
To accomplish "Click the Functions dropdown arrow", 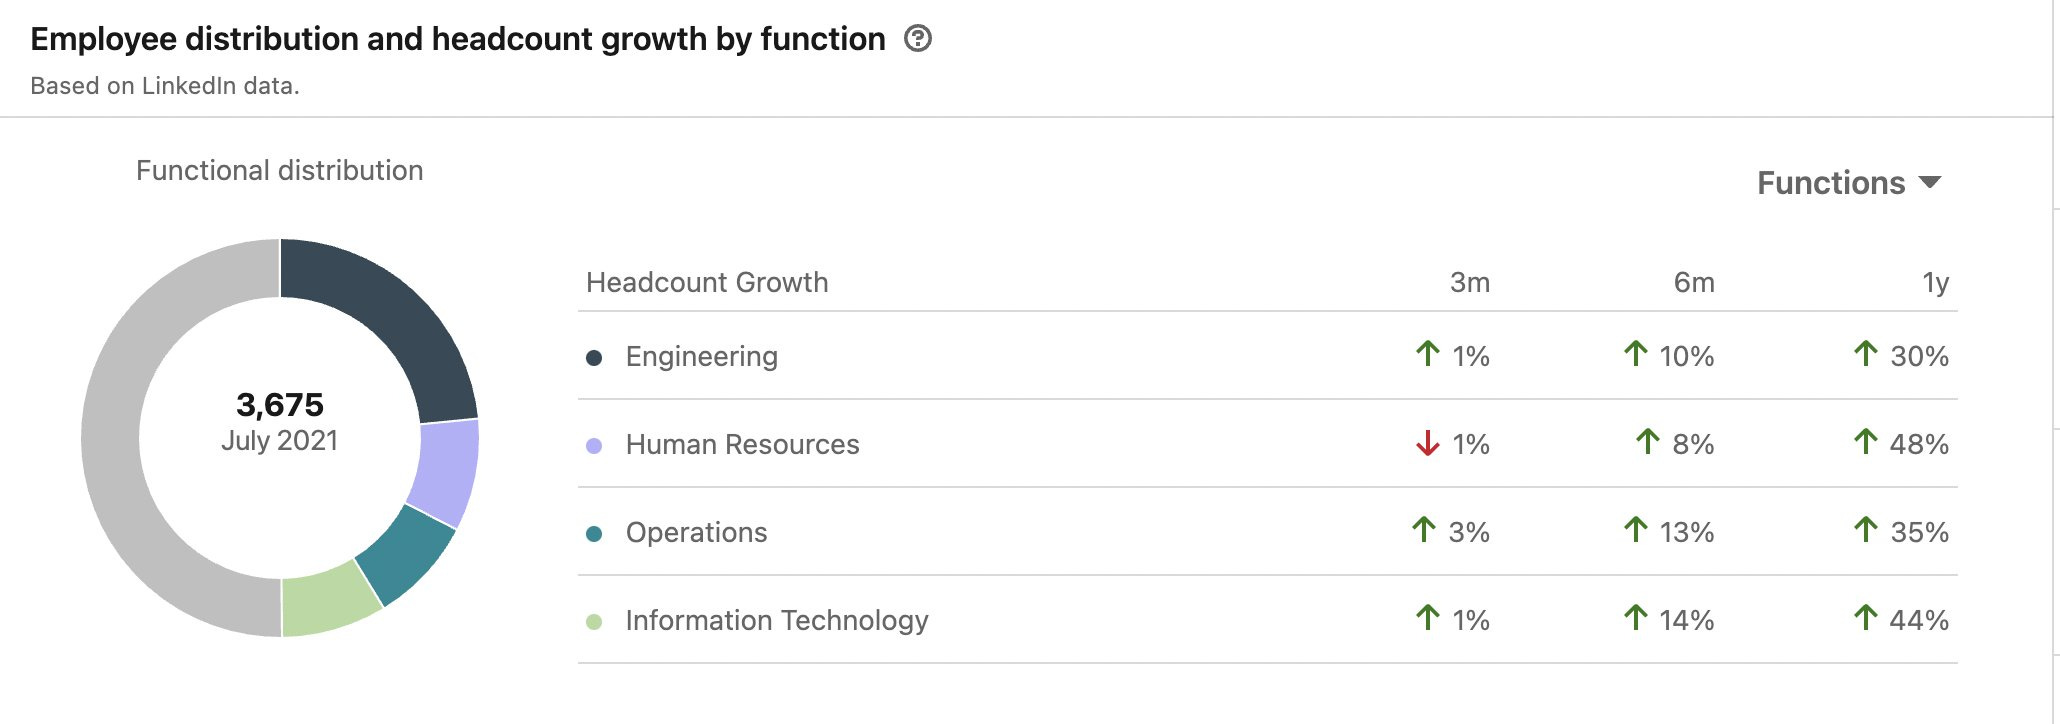I will (x=1930, y=183).
